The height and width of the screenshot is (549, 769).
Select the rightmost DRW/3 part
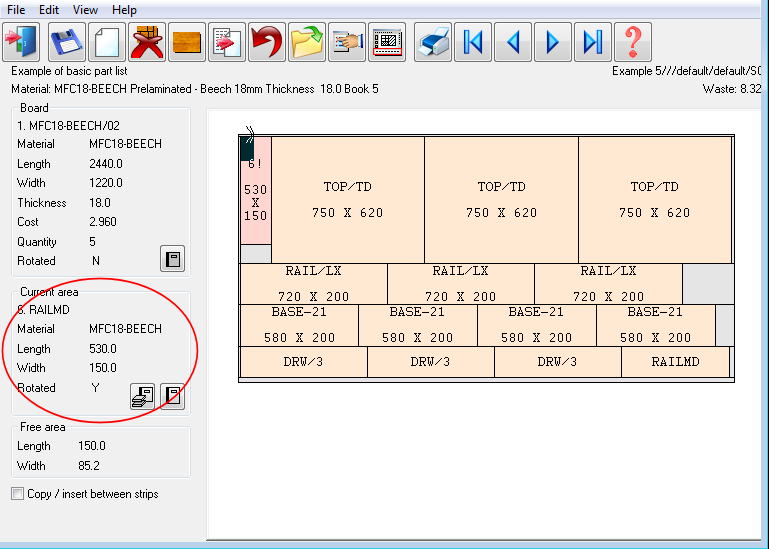pos(557,362)
